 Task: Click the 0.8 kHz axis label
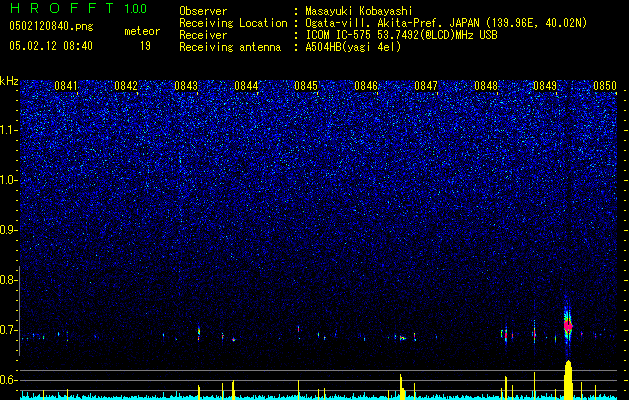coord(9,280)
